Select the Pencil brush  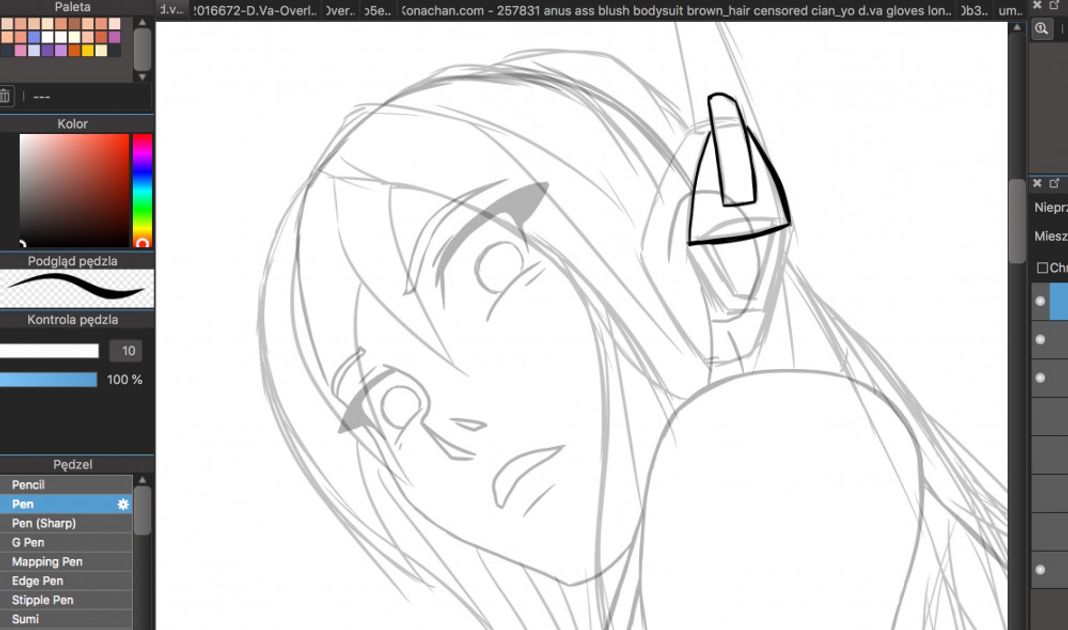[28, 485]
